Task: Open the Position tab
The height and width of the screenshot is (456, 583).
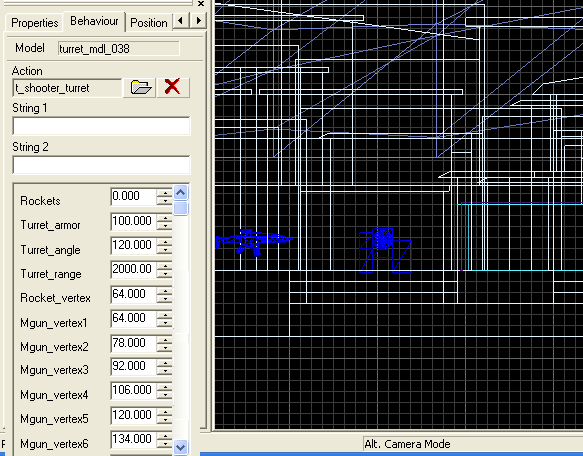Action: tap(149, 23)
